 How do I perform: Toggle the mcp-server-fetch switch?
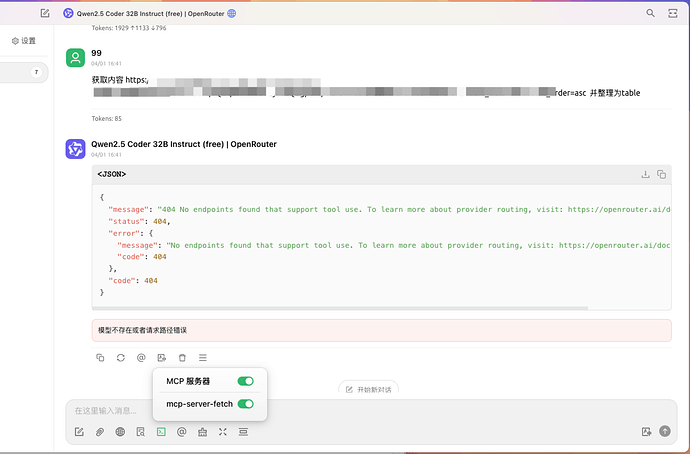246,404
